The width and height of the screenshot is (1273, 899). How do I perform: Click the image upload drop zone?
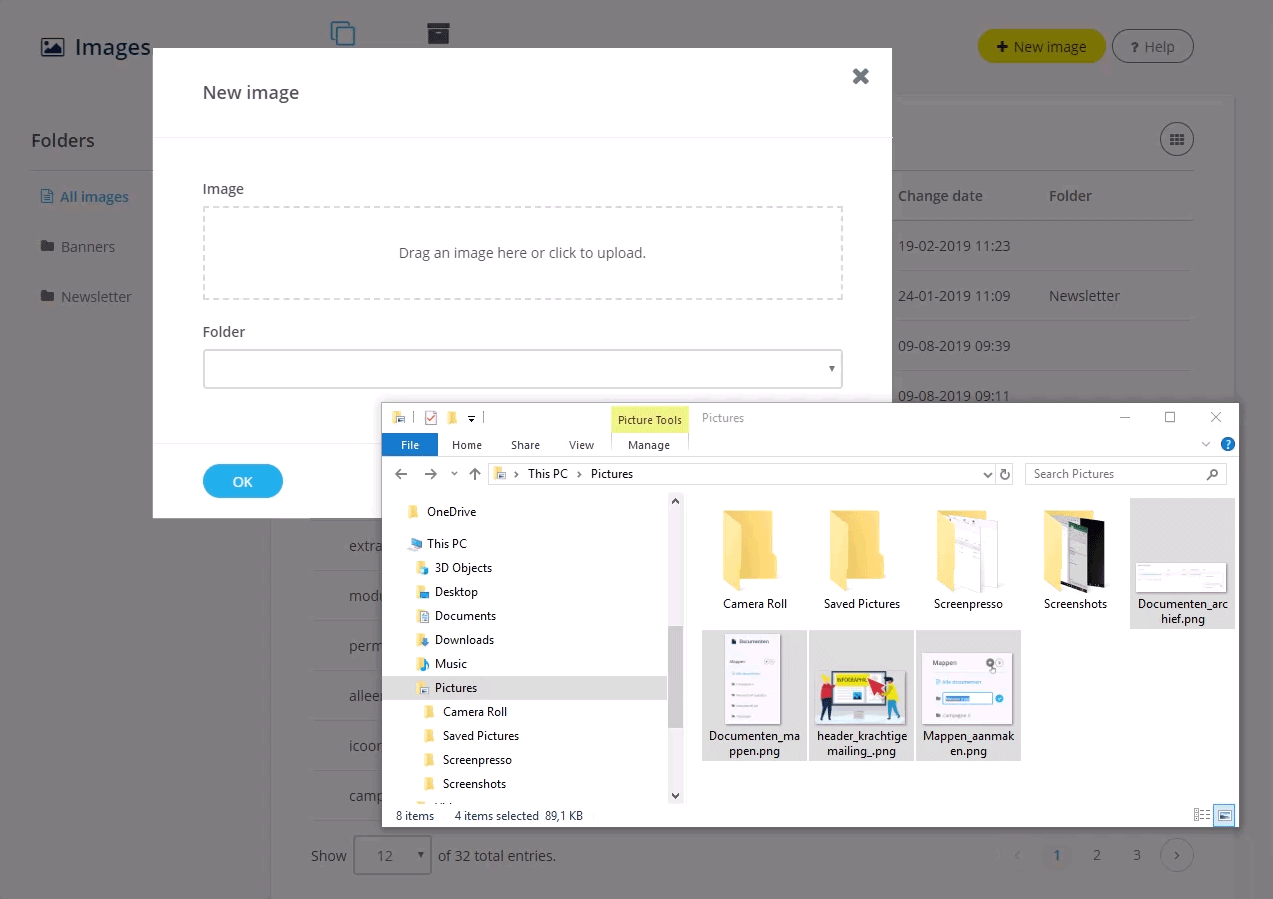click(522, 253)
